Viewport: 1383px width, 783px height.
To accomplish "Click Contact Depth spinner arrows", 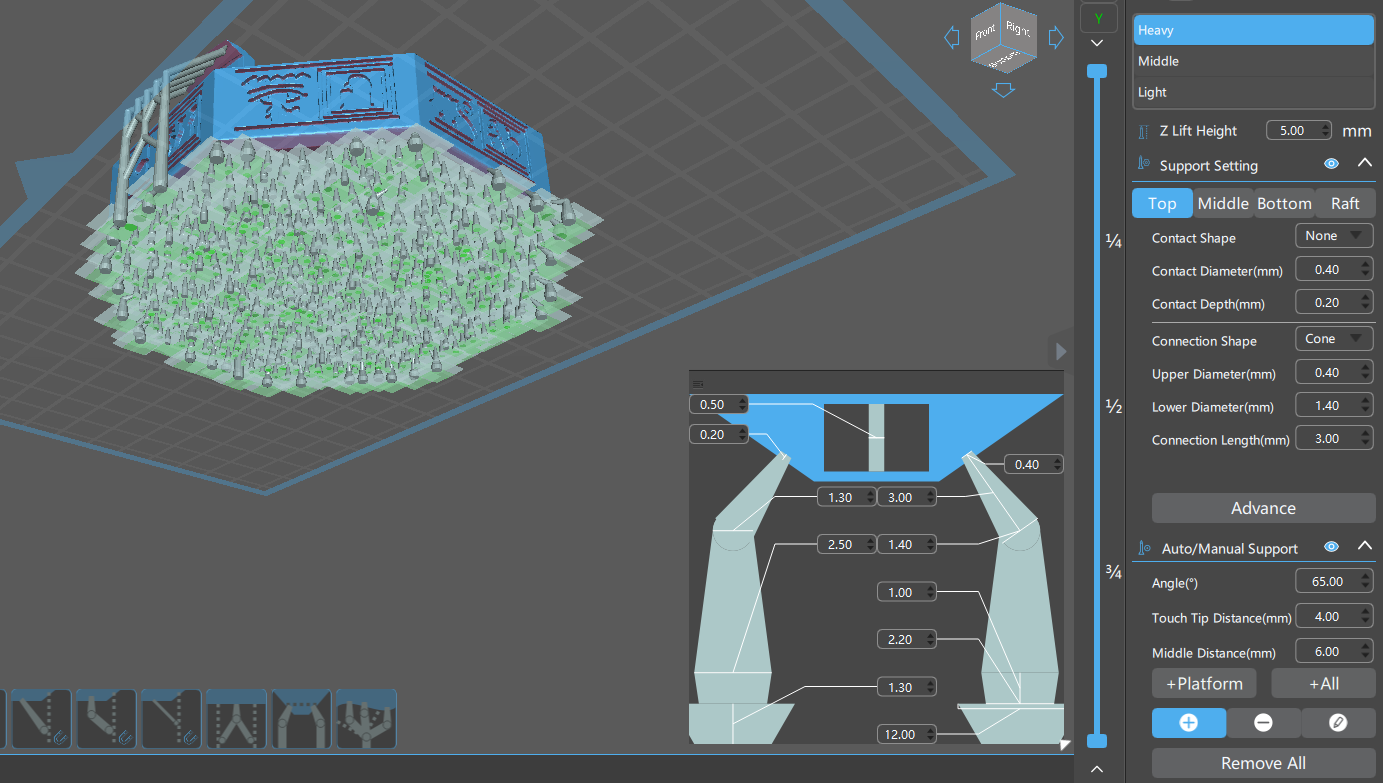I will (x=1366, y=302).
